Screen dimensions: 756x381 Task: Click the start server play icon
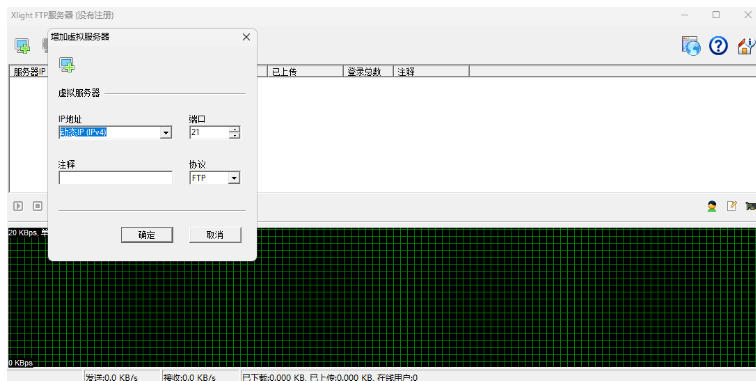tap(18, 206)
